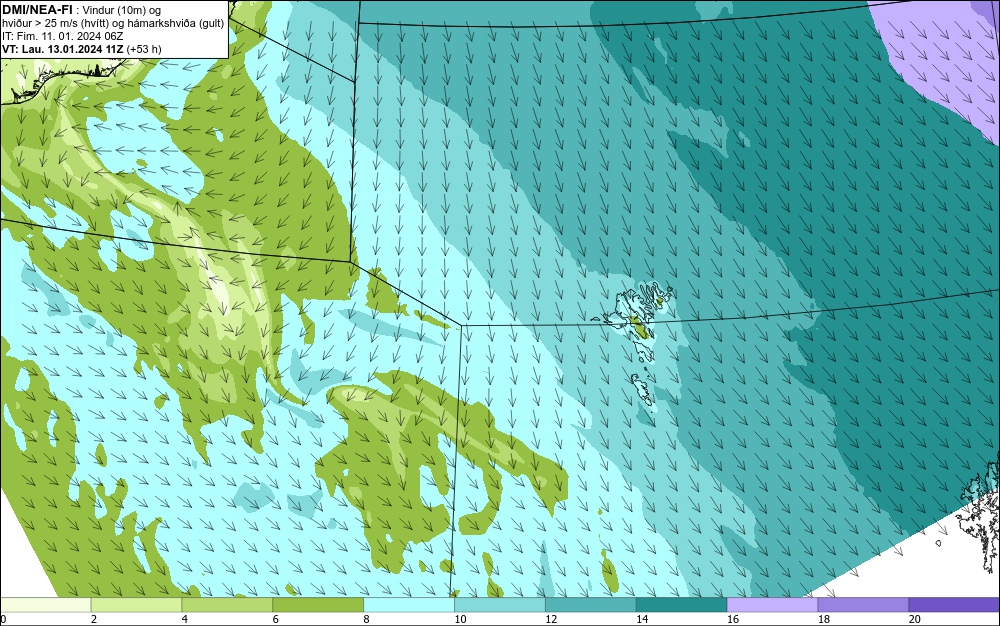This screenshot has height=626, width=1000.
Task: Click the 10–12 m/s pale teal legend swatch
Action: tap(500, 604)
